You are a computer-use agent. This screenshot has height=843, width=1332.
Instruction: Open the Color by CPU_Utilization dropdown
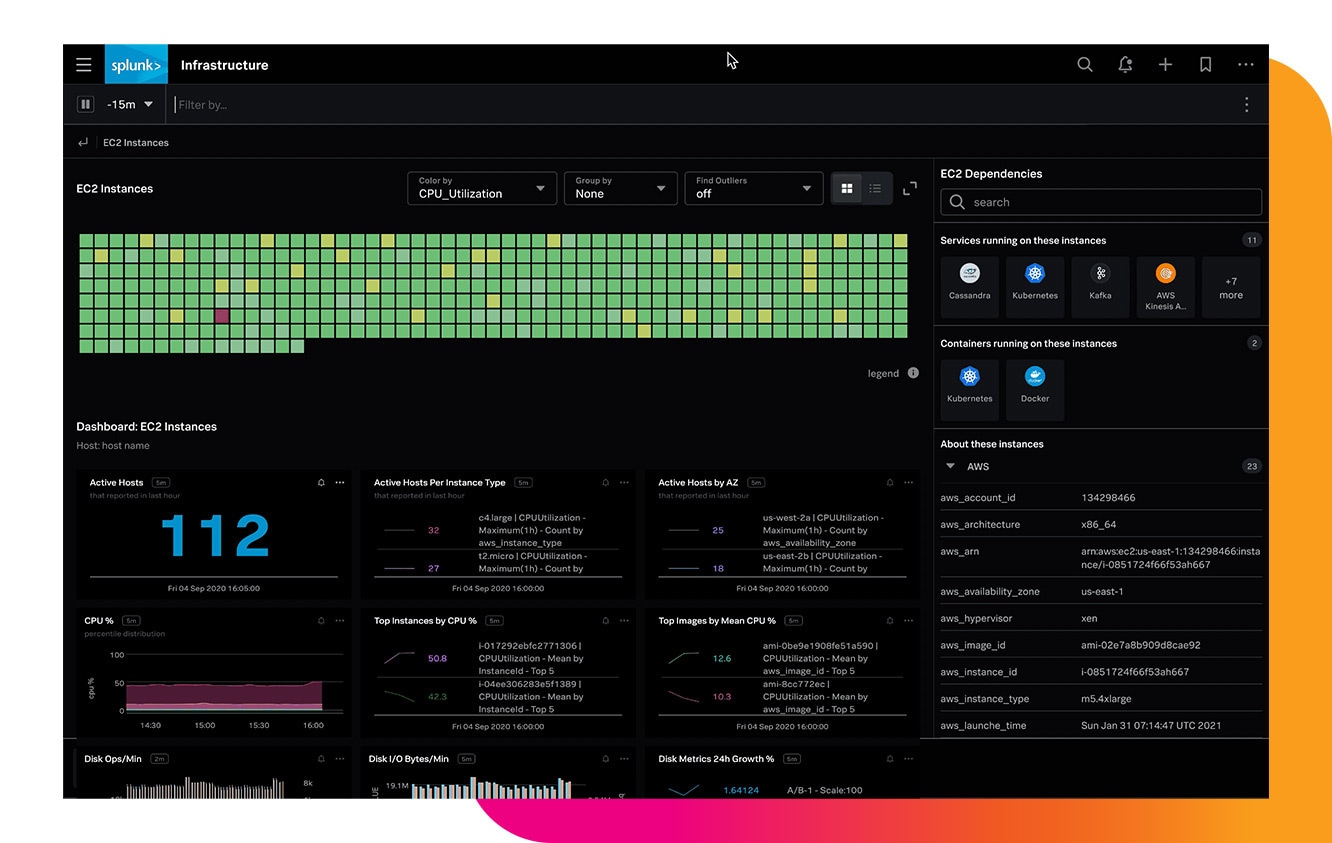pyautogui.click(x=481, y=188)
